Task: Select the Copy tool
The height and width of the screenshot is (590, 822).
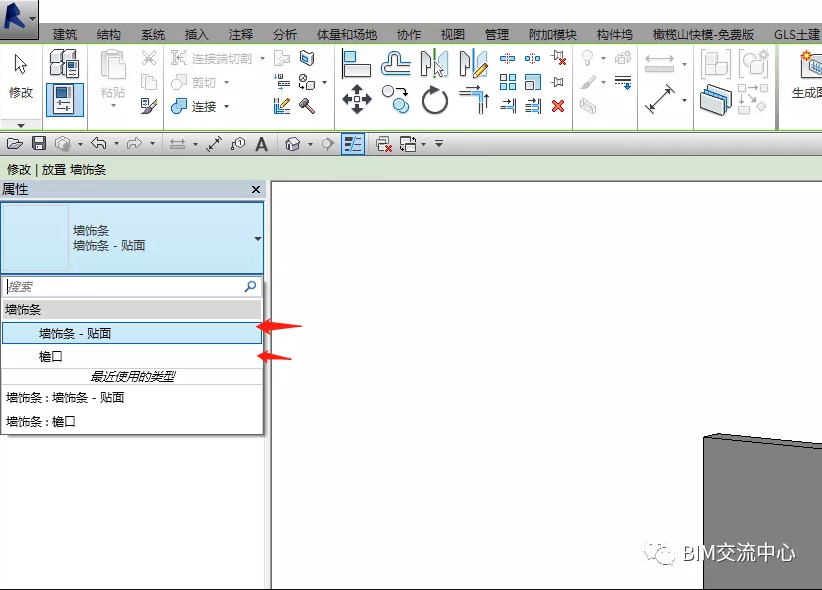Action: tap(396, 99)
